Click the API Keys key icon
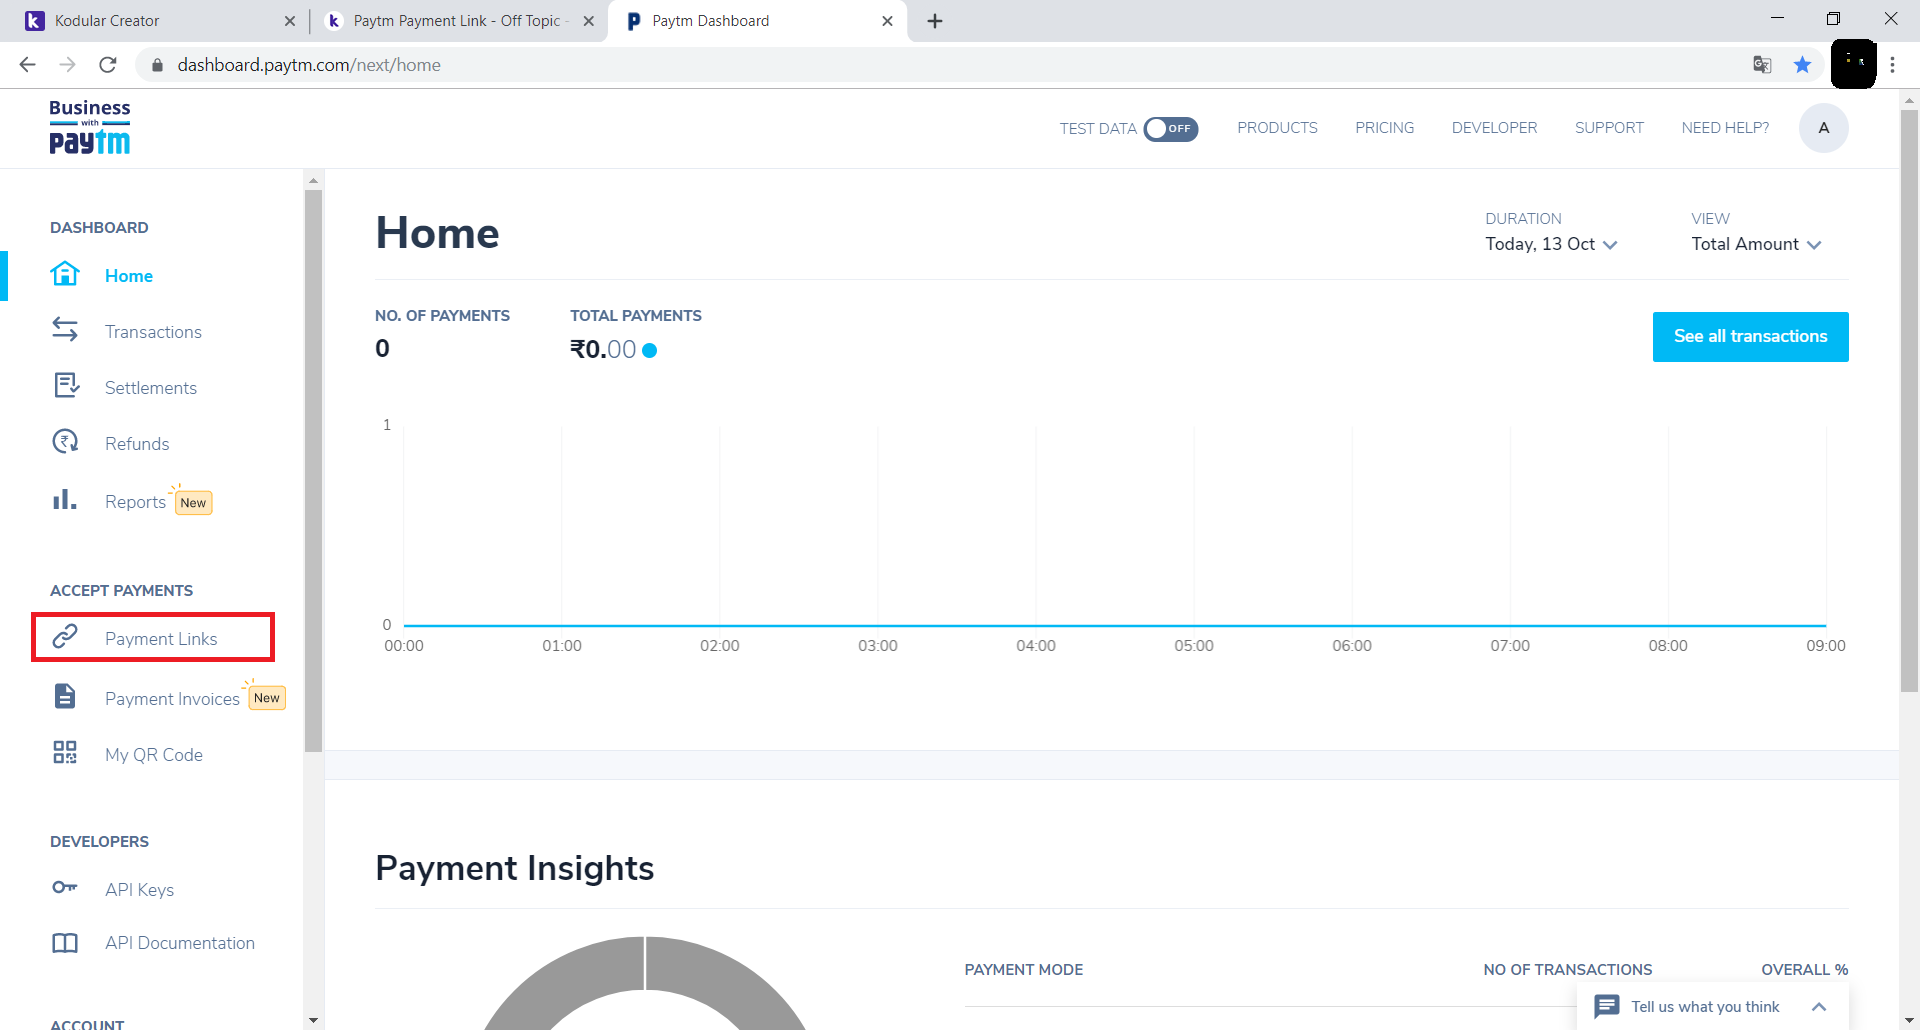Image resolution: width=1920 pixels, height=1030 pixels. point(65,888)
